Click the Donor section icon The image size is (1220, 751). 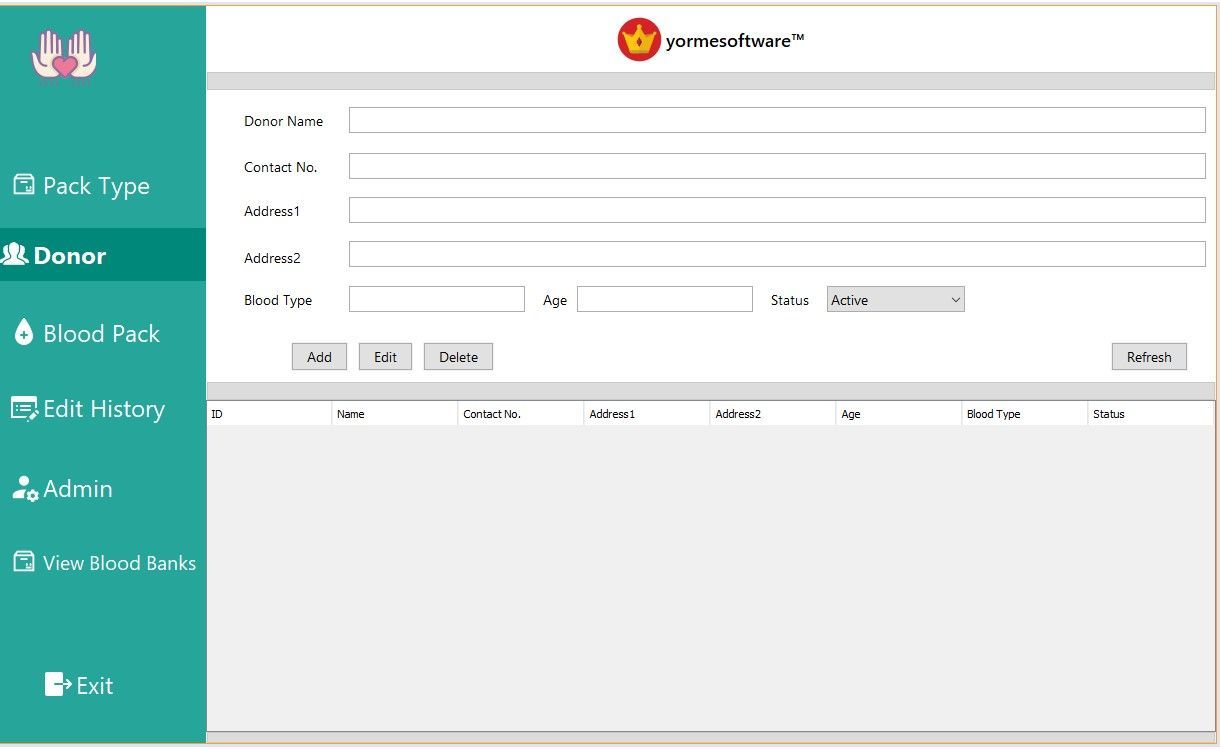click(18, 255)
